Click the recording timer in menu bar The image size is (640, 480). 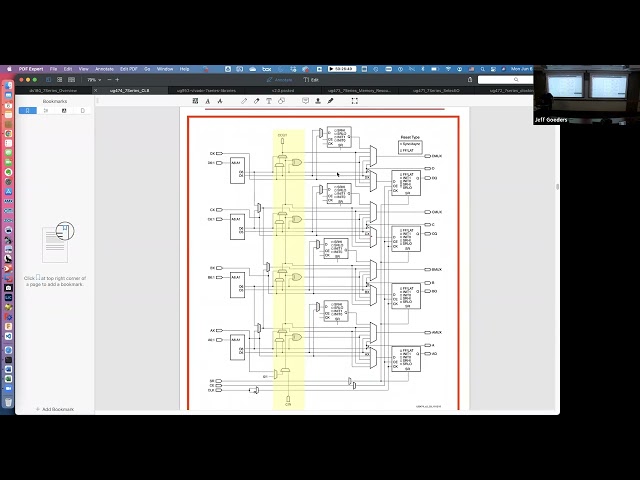pyautogui.click(x=342, y=69)
